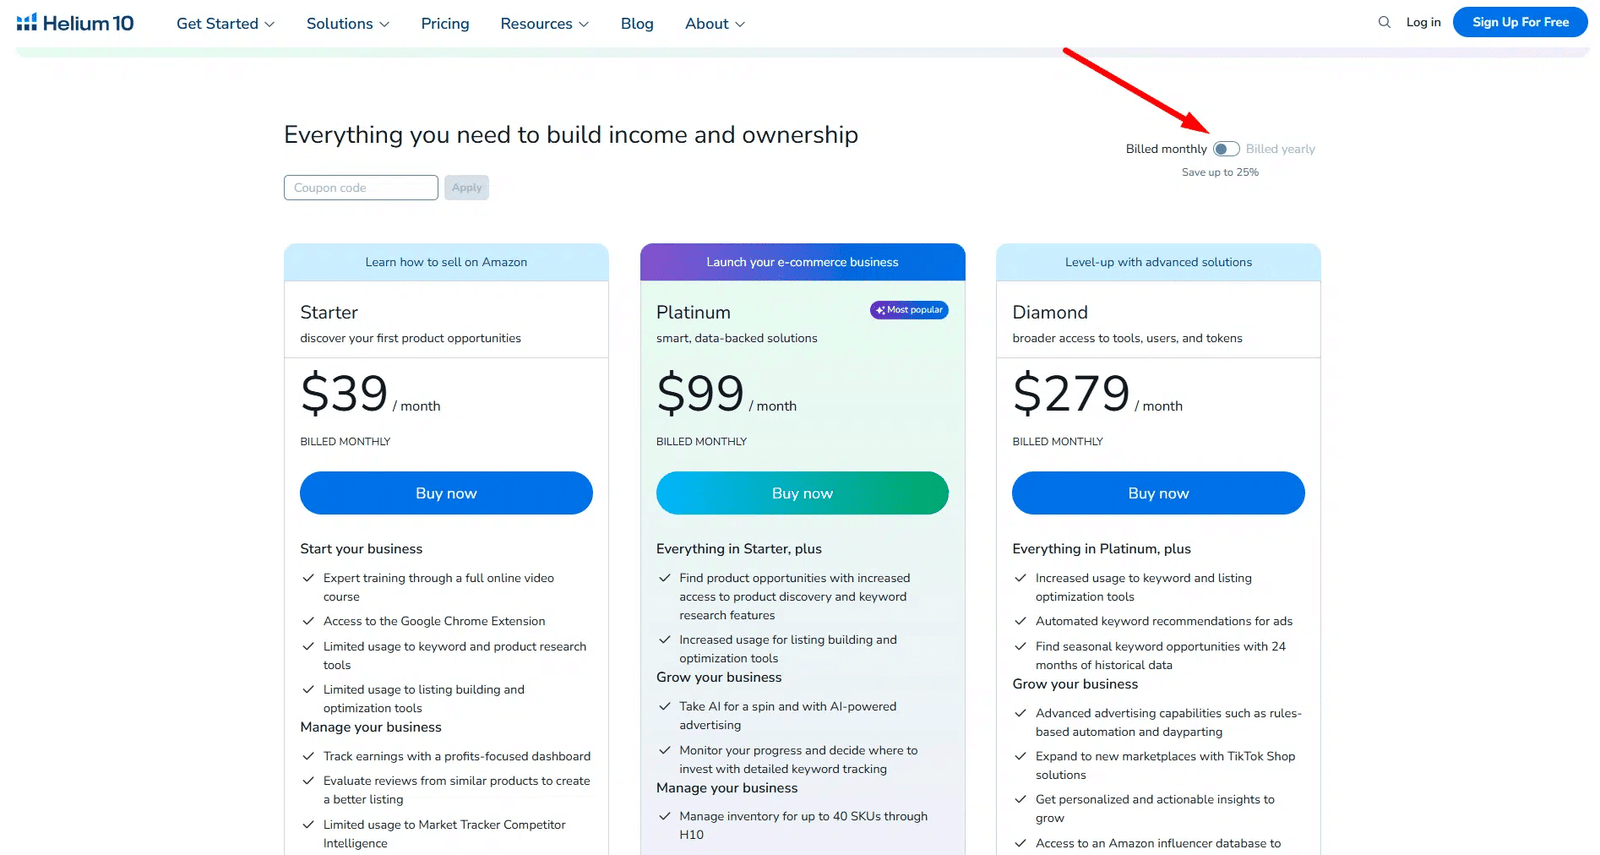Click Sign Up For Free button
The width and height of the screenshot is (1600, 855).
coord(1520,22)
